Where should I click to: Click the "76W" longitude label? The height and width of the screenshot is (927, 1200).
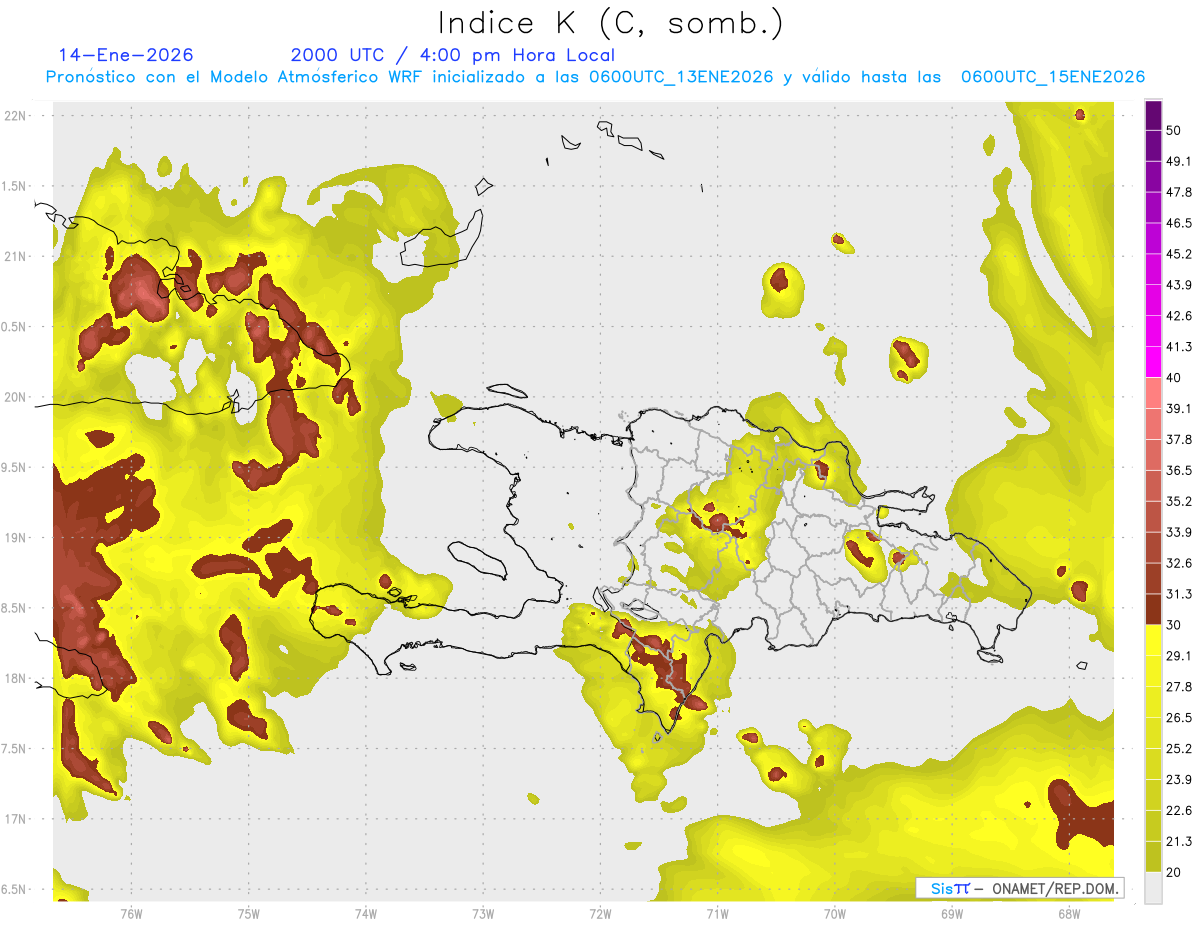click(x=131, y=913)
